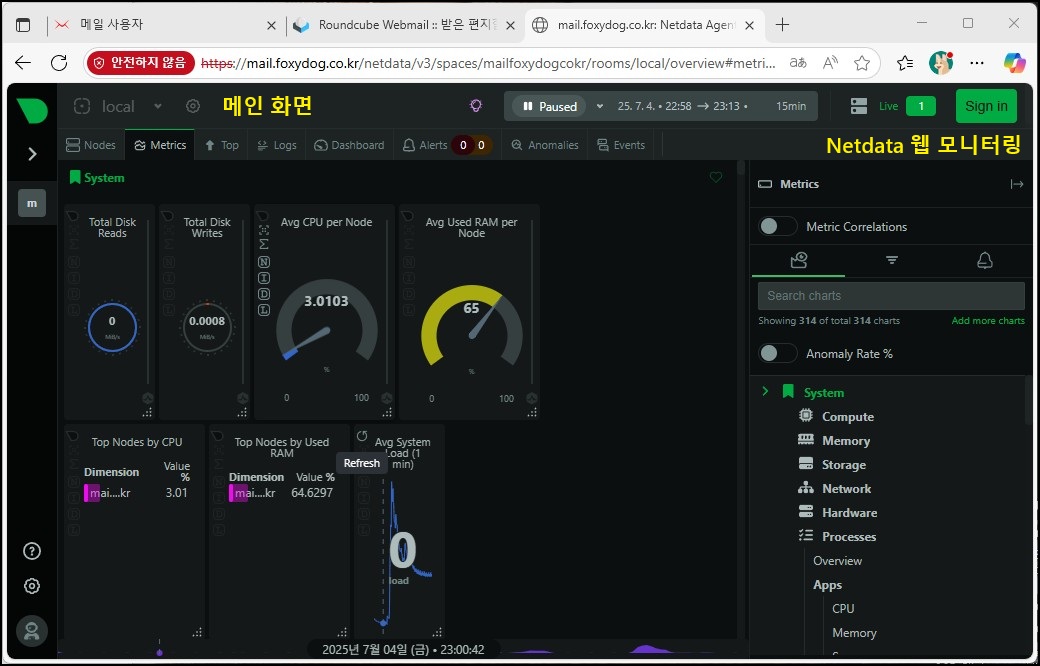The image size is (1040, 666).
Task: Go to the Logs tab
Action: click(277, 145)
